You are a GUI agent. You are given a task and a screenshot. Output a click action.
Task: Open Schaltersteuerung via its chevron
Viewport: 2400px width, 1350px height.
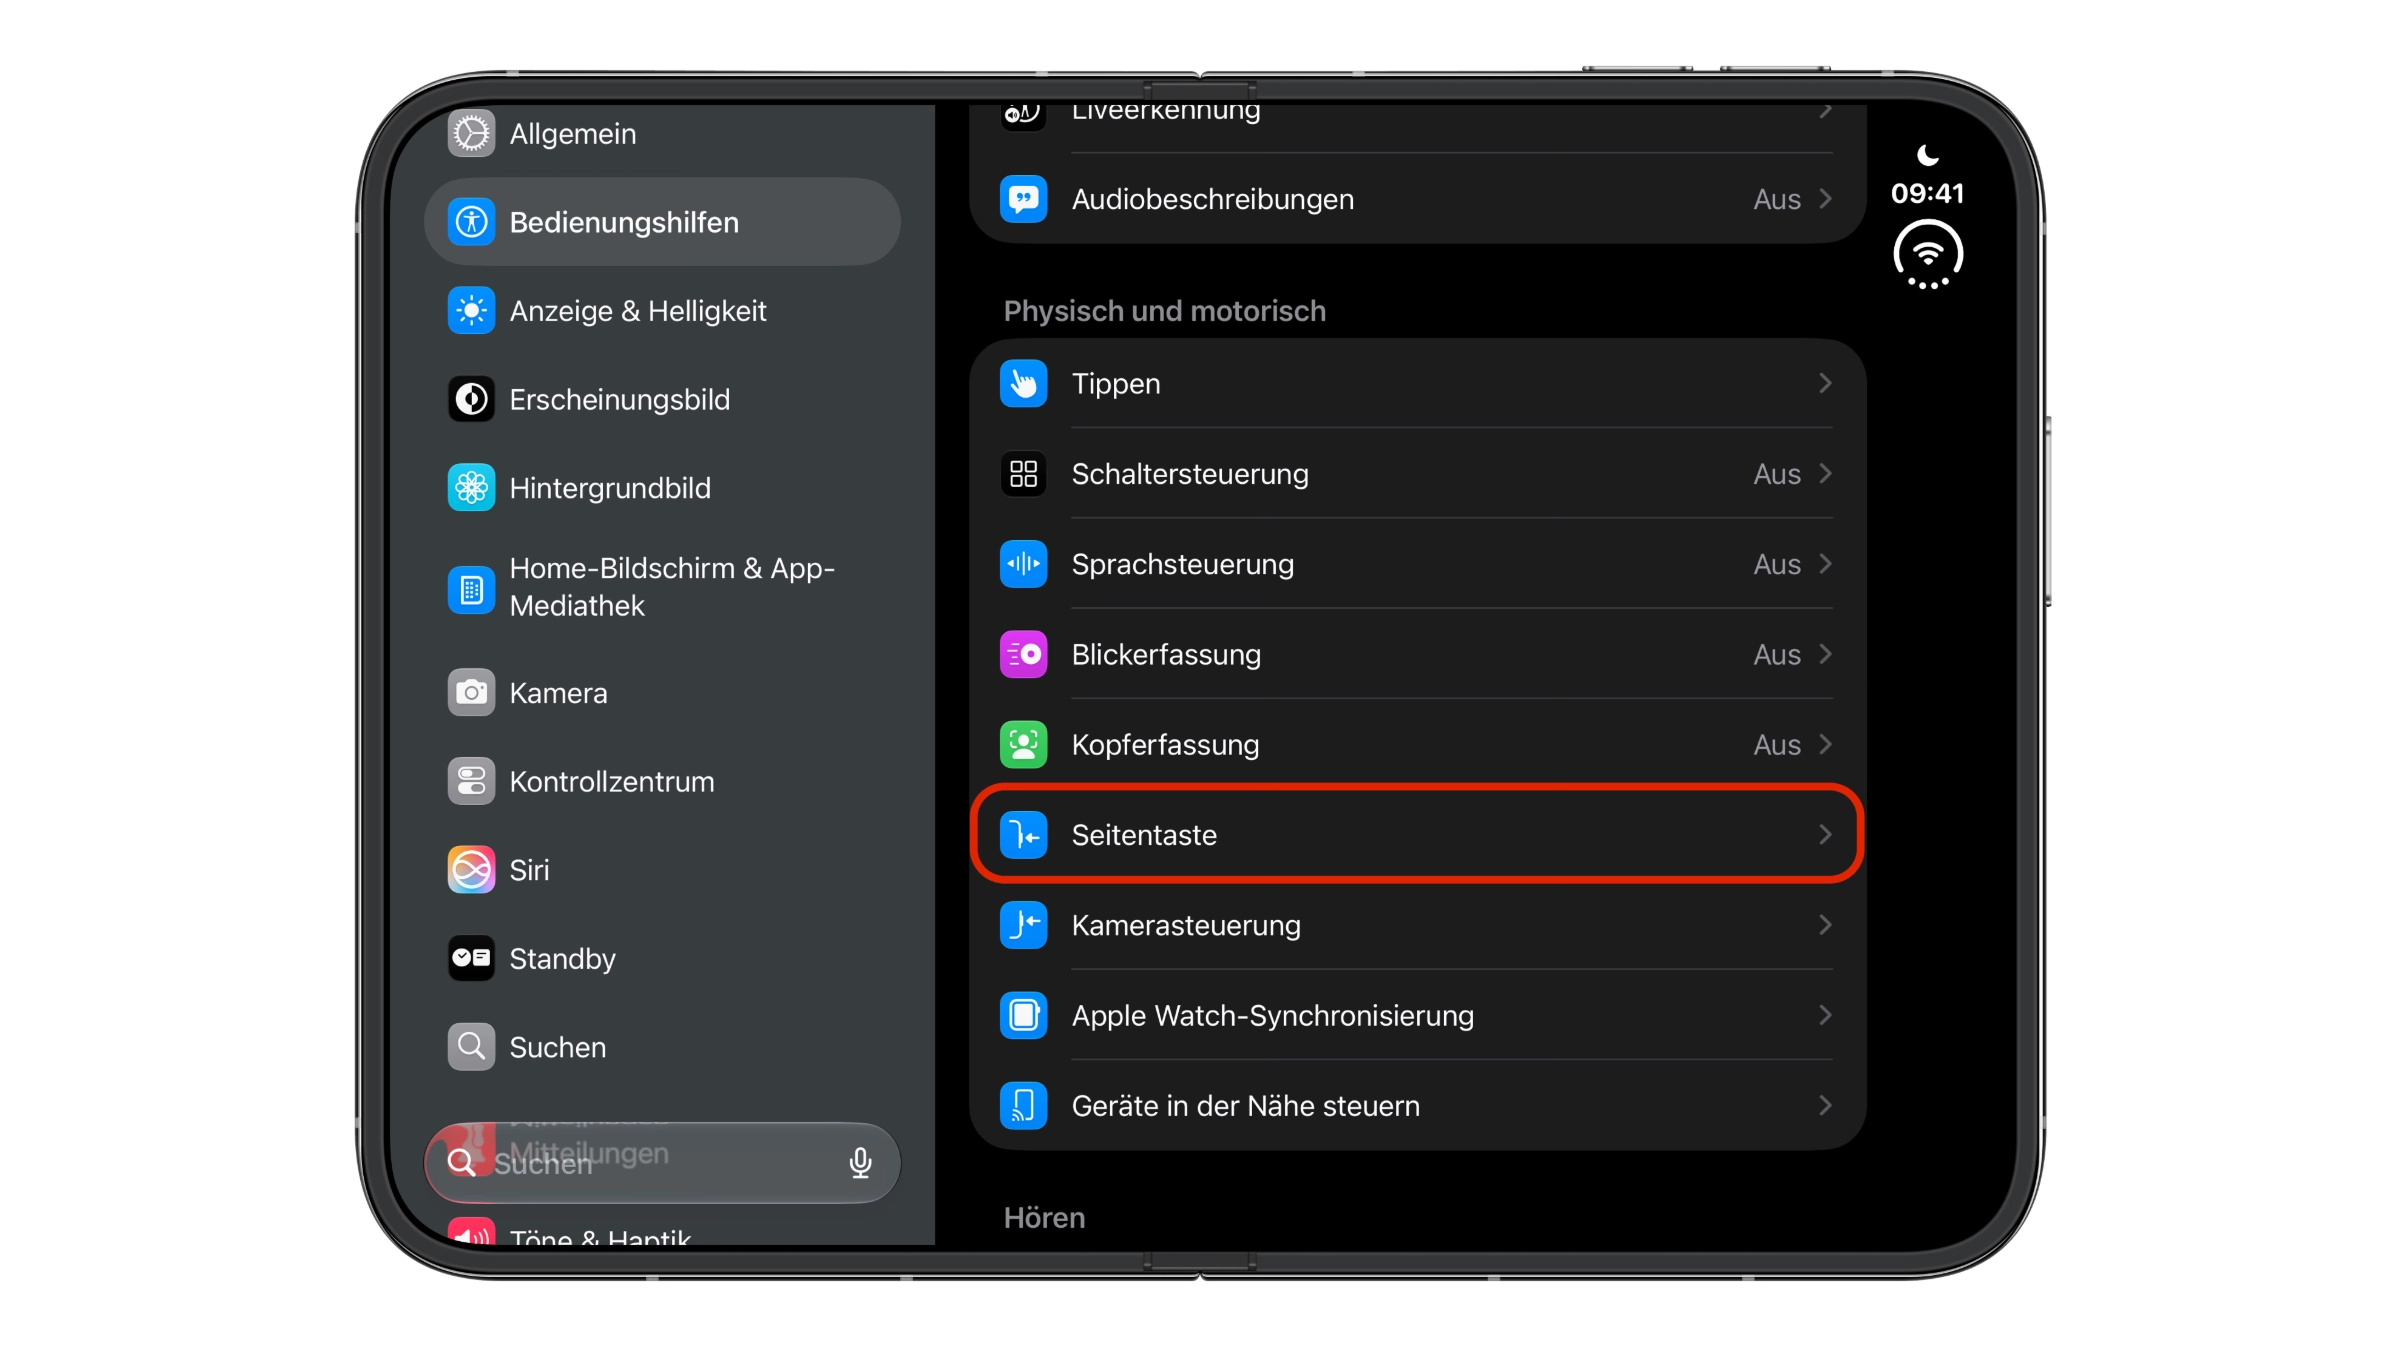[1825, 473]
